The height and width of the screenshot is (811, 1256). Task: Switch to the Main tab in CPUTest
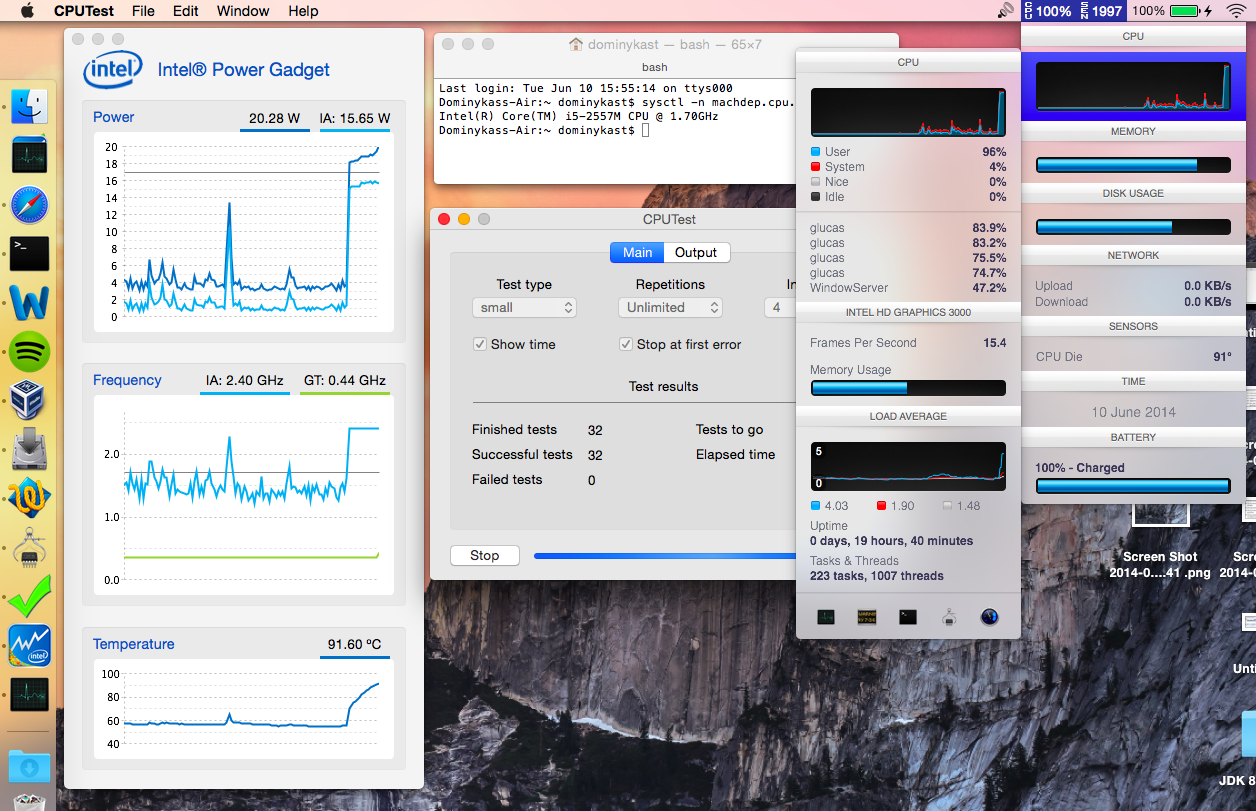coord(637,252)
